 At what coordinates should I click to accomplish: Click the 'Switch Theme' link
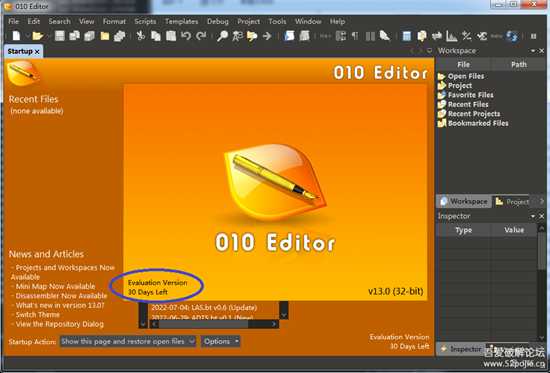pyautogui.click(x=38, y=315)
